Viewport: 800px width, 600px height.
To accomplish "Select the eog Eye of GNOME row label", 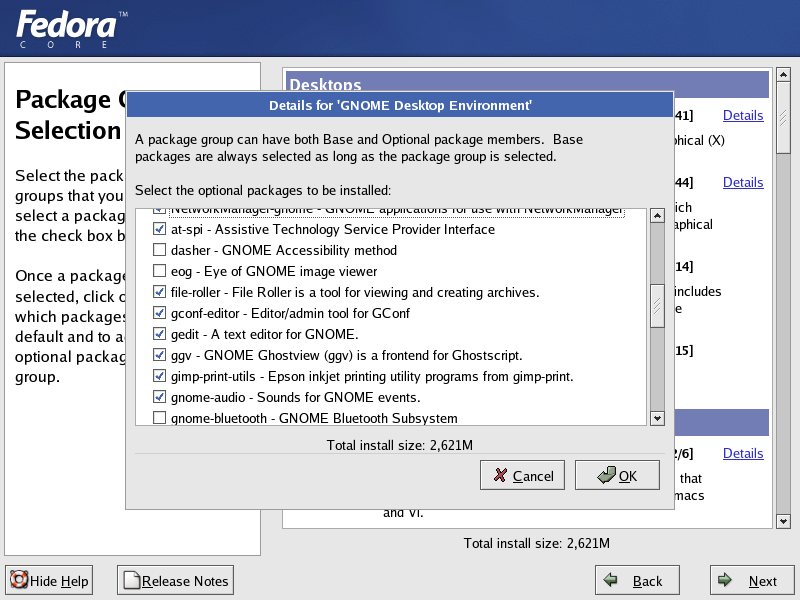I will tap(274, 271).
